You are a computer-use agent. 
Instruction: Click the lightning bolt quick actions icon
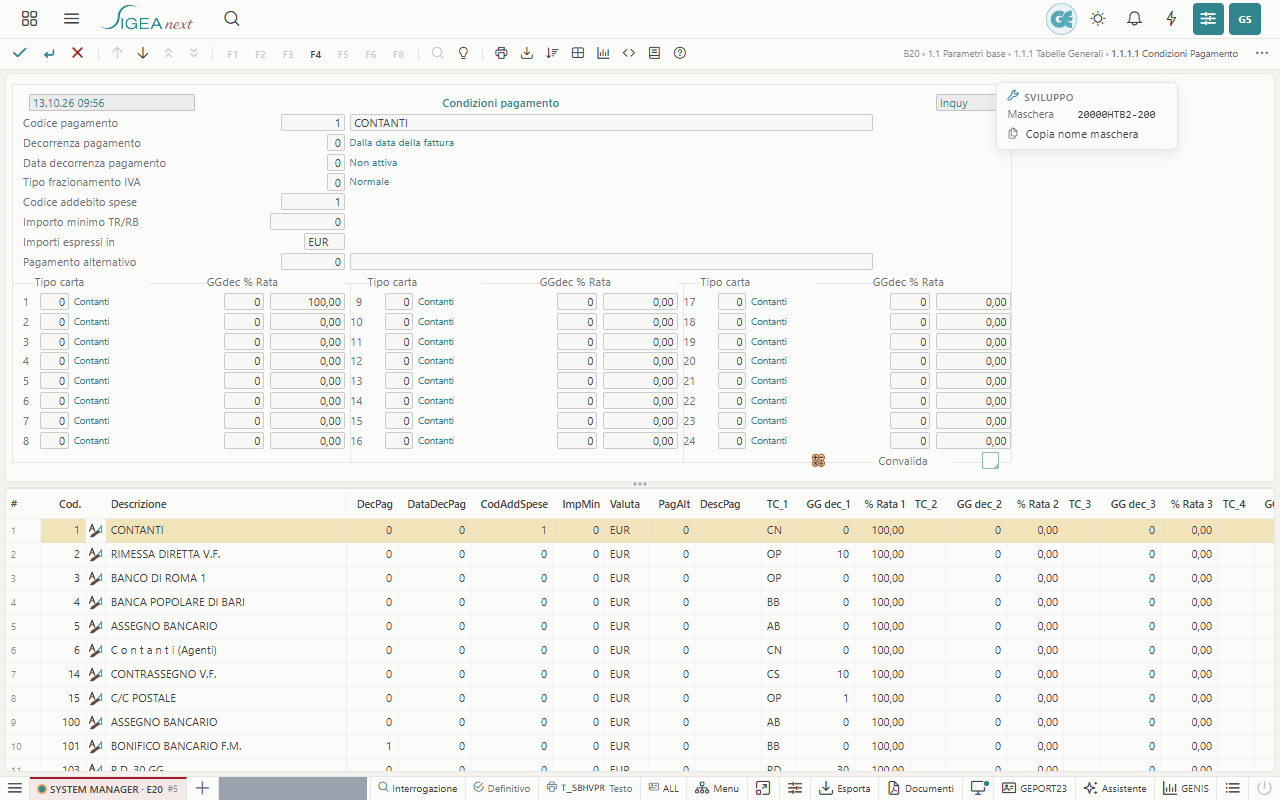(x=1172, y=19)
